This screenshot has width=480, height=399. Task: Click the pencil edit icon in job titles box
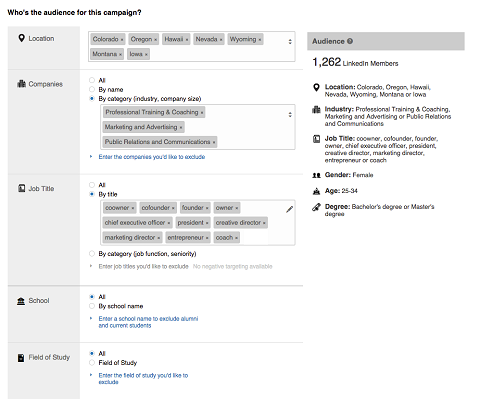click(289, 209)
